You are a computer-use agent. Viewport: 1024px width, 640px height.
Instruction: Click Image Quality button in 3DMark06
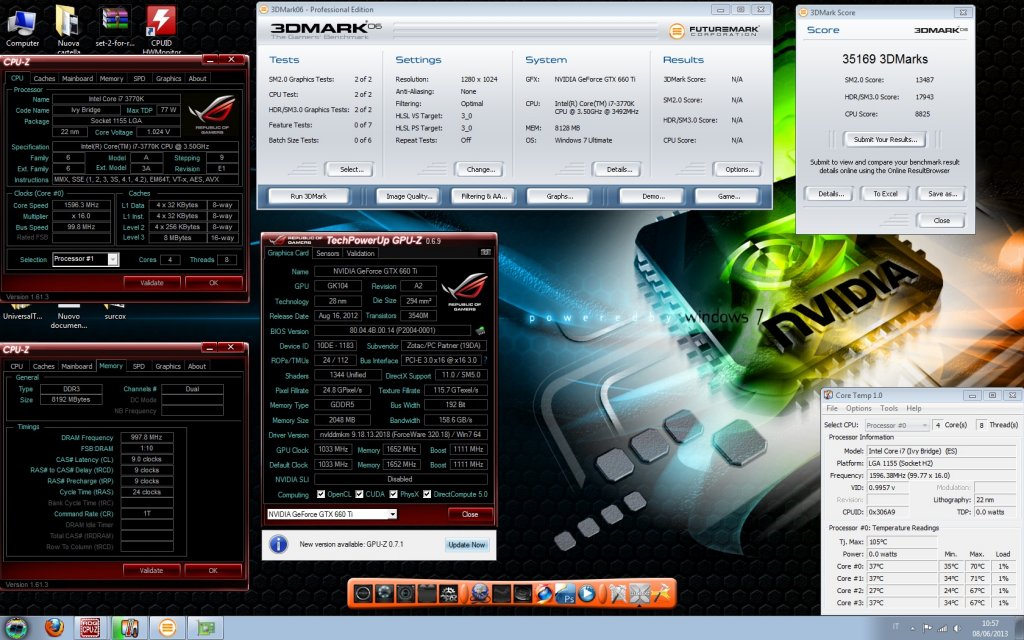click(409, 196)
